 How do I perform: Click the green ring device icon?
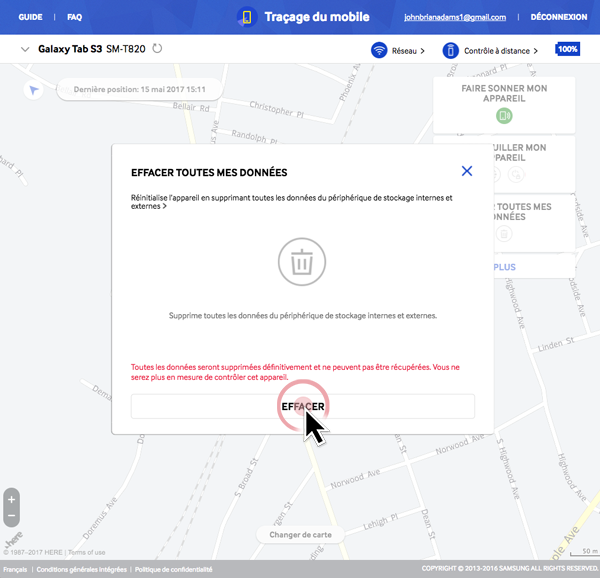coord(504,116)
